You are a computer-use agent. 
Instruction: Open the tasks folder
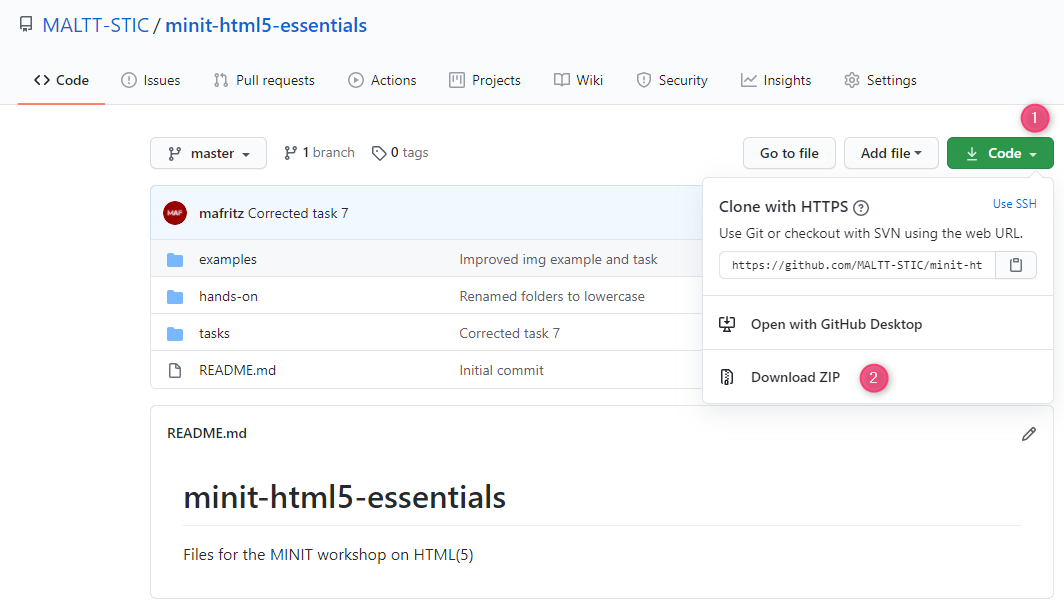(214, 333)
